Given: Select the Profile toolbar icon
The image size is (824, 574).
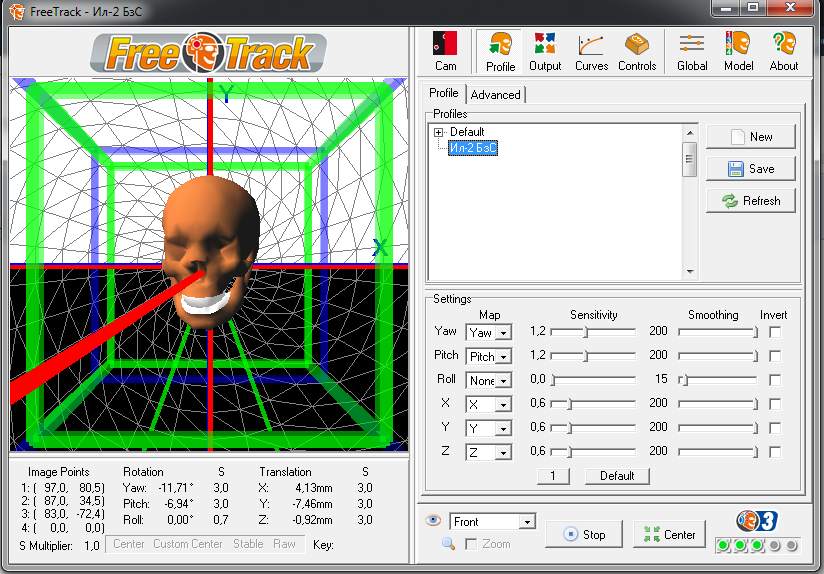Looking at the screenshot, I should tap(500, 50).
